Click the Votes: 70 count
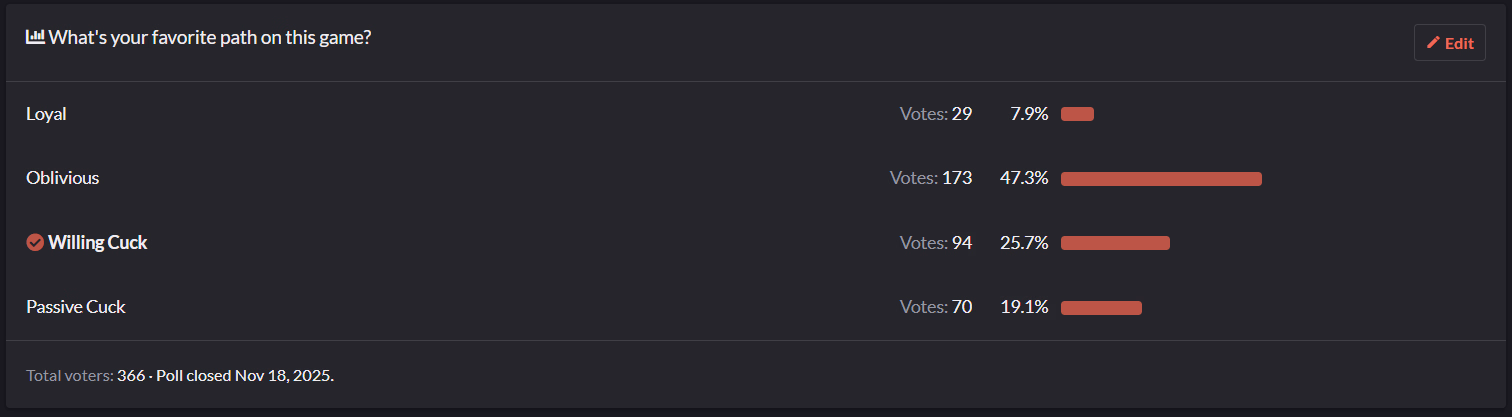The height and width of the screenshot is (417, 1512). tap(935, 307)
